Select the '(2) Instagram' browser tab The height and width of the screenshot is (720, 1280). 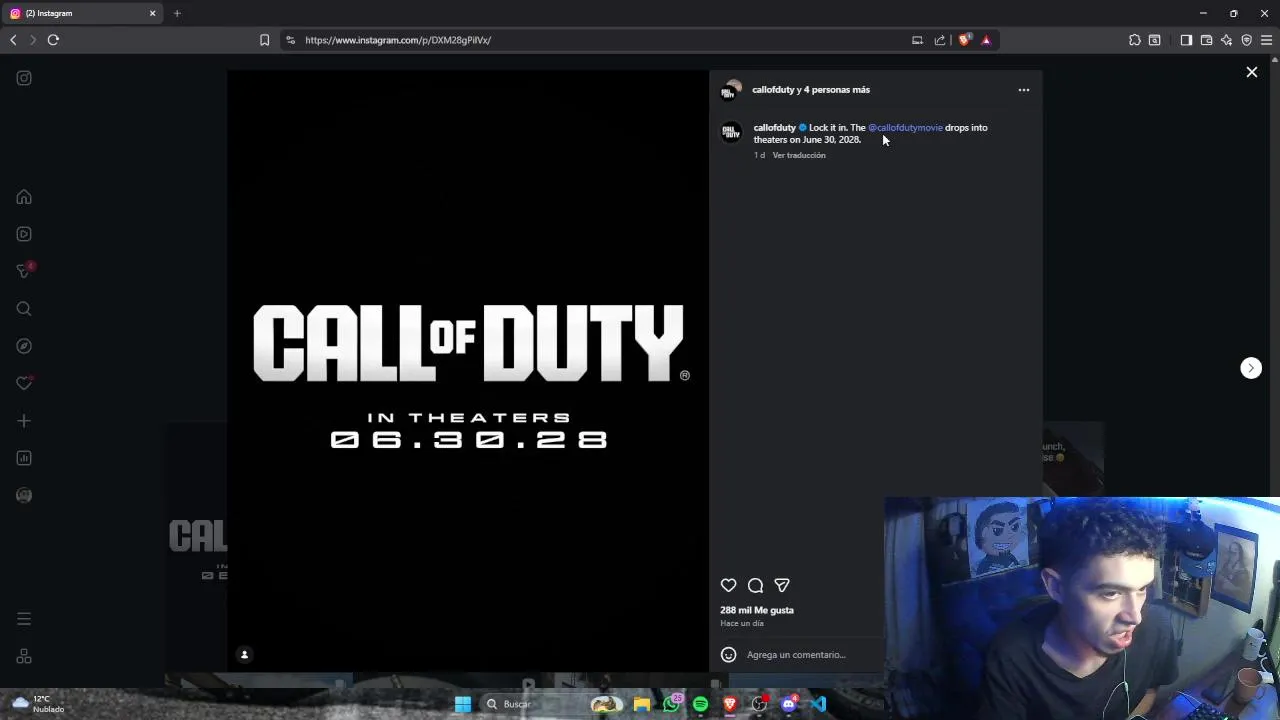click(x=82, y=13)
